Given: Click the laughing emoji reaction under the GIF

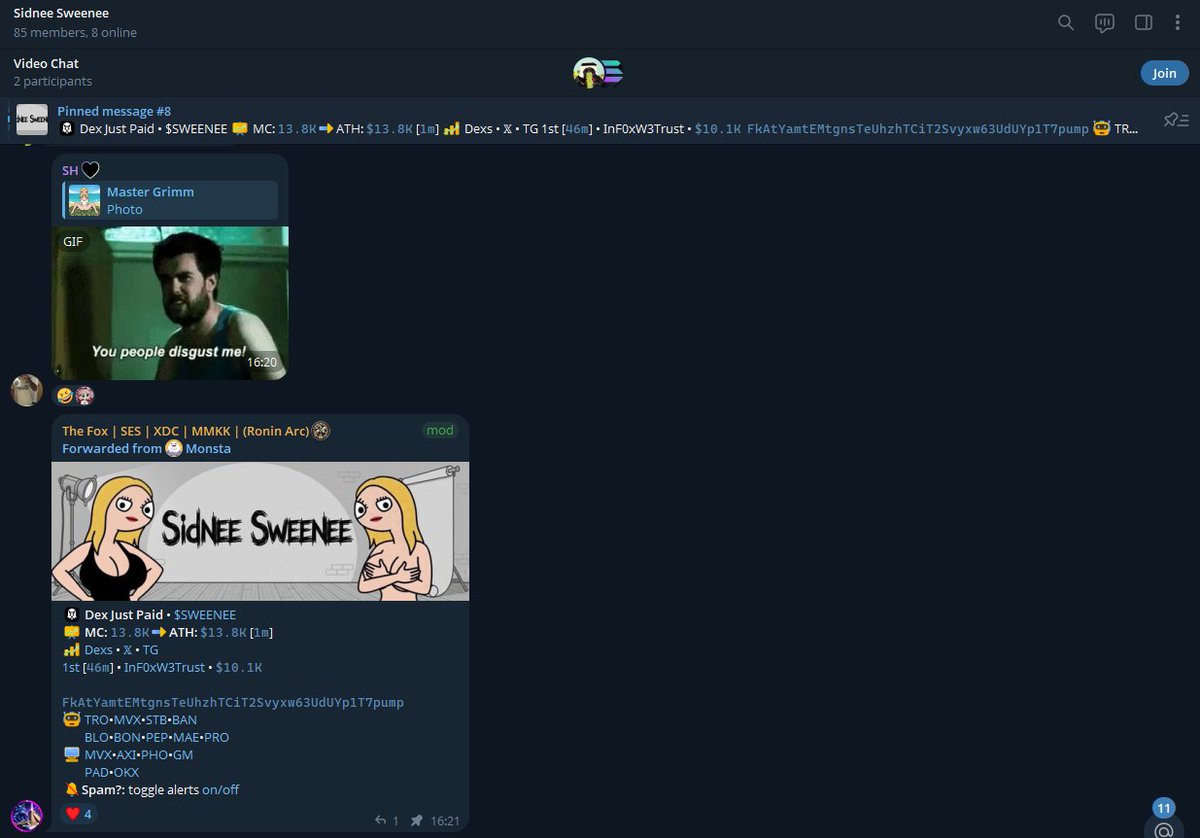Looking at the screenshot, I should tap(64, 395).
